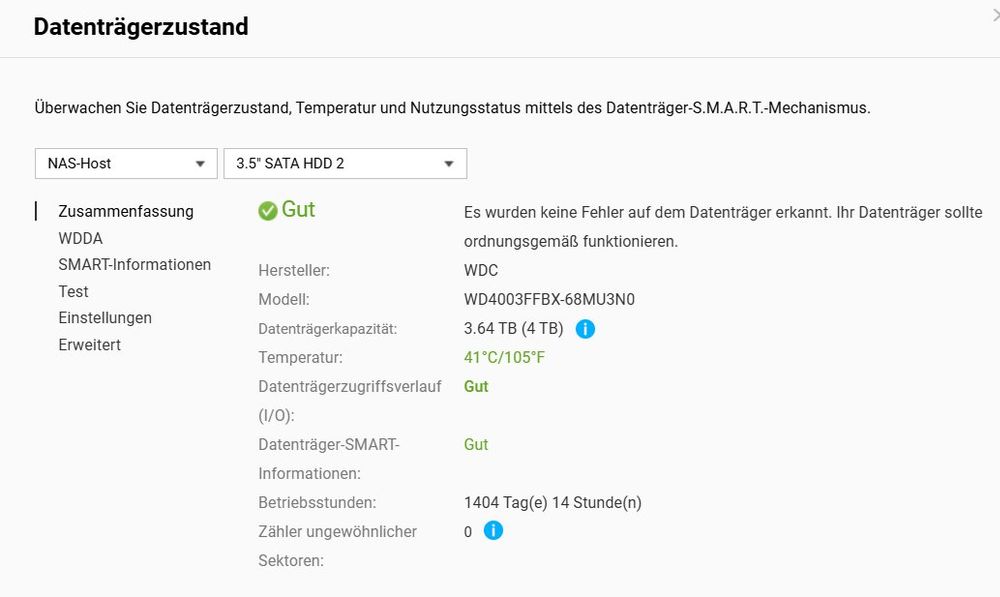
Task: Click the capacity value 3.64 TB (4 TB)
Action: click(x=513, y=329)
